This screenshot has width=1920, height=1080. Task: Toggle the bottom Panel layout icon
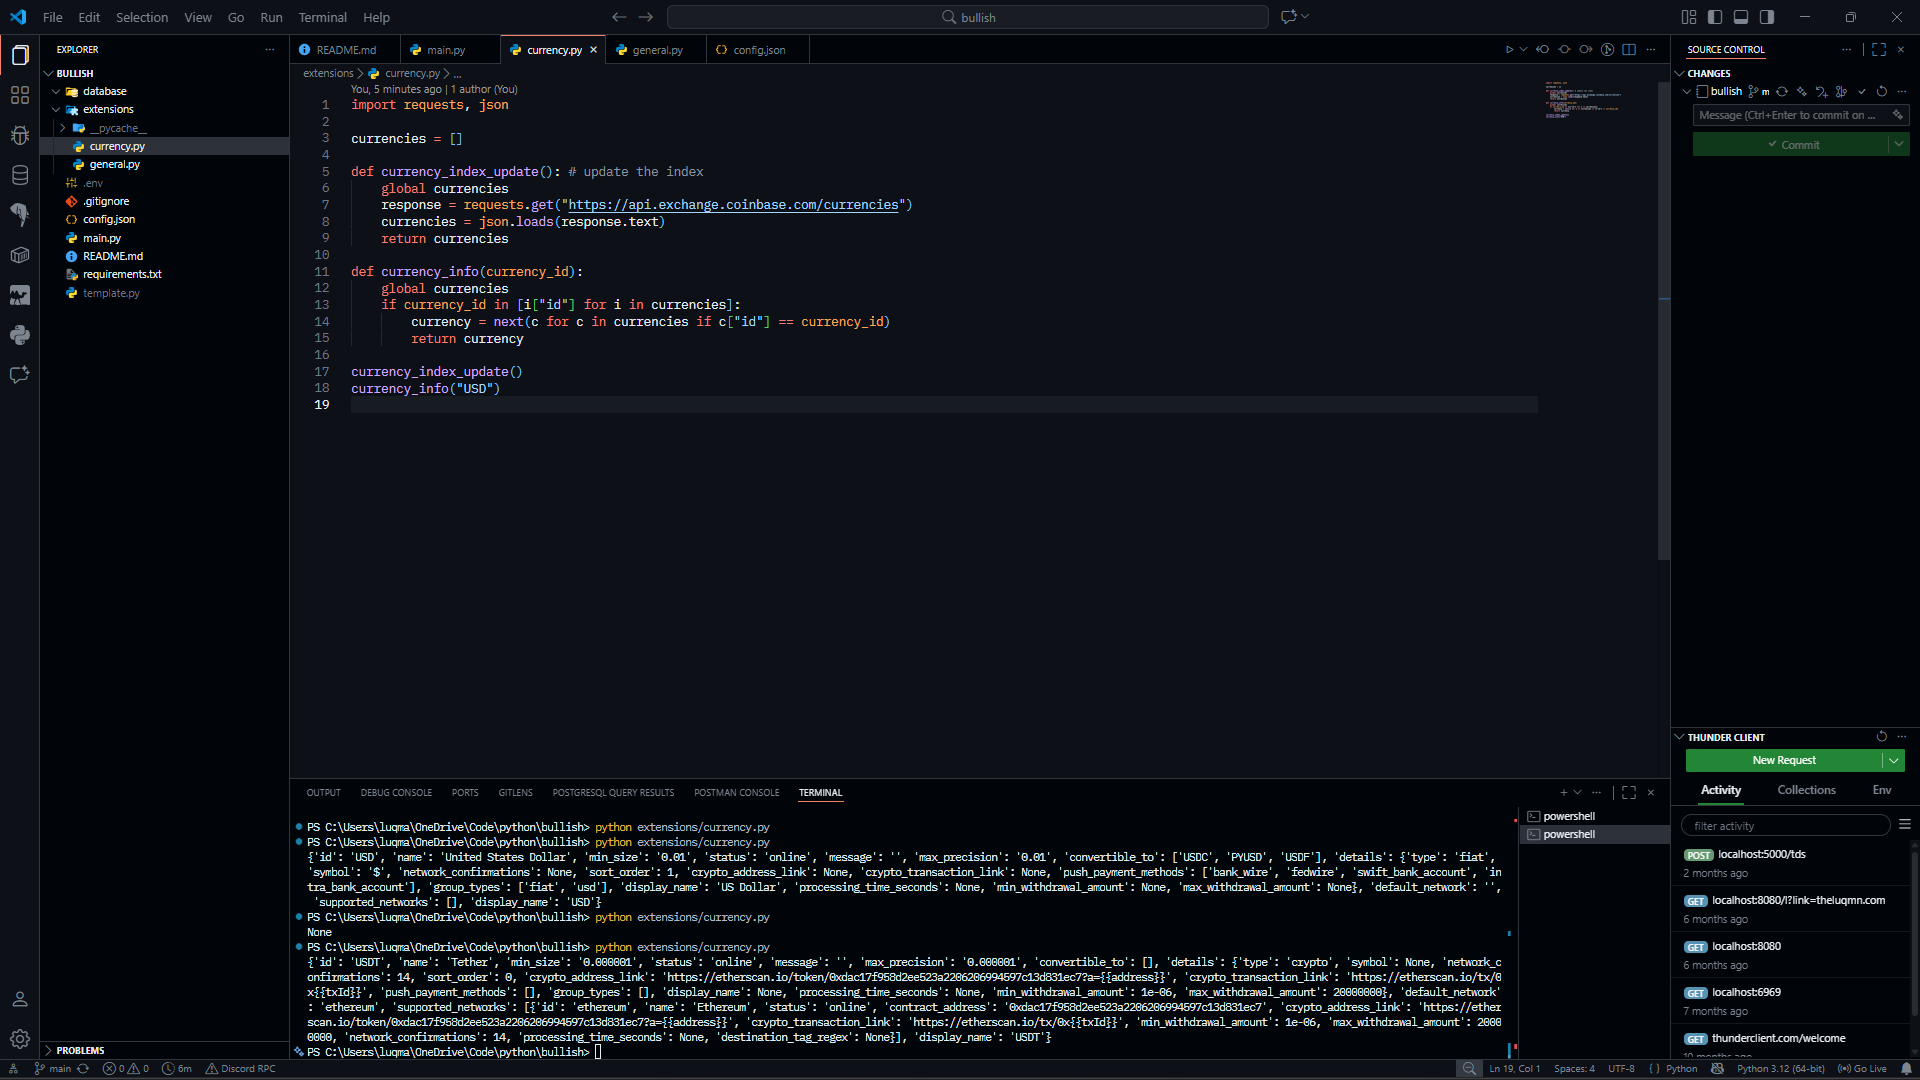tap(1741, 17)
